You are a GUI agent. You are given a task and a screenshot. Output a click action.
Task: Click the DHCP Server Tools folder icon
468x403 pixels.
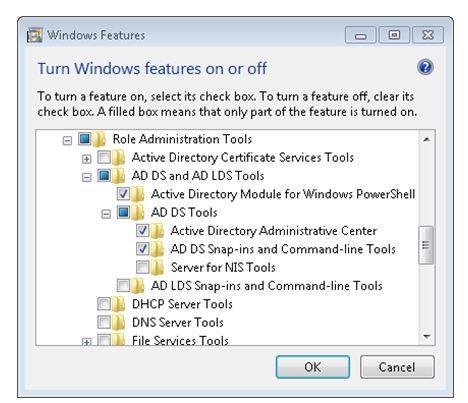point(118,304)
